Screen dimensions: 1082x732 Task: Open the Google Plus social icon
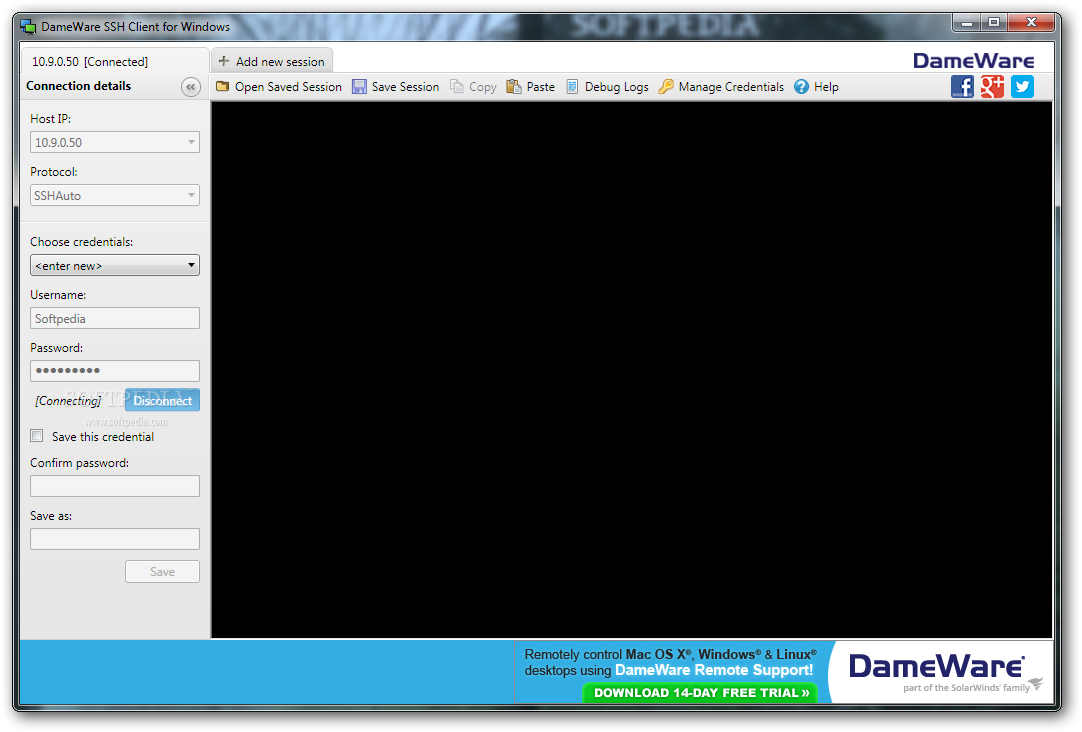(x=992, y=87)
